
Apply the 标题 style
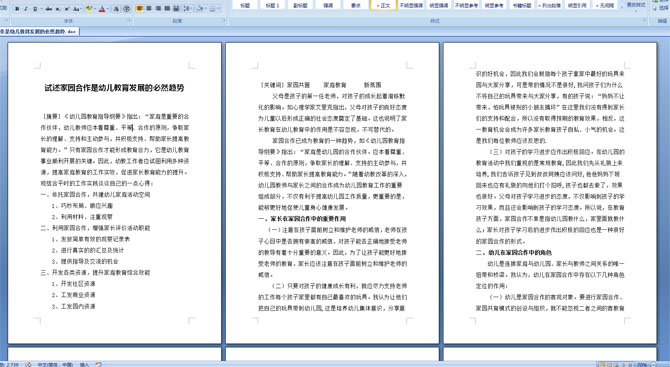(x=245, y=5)
